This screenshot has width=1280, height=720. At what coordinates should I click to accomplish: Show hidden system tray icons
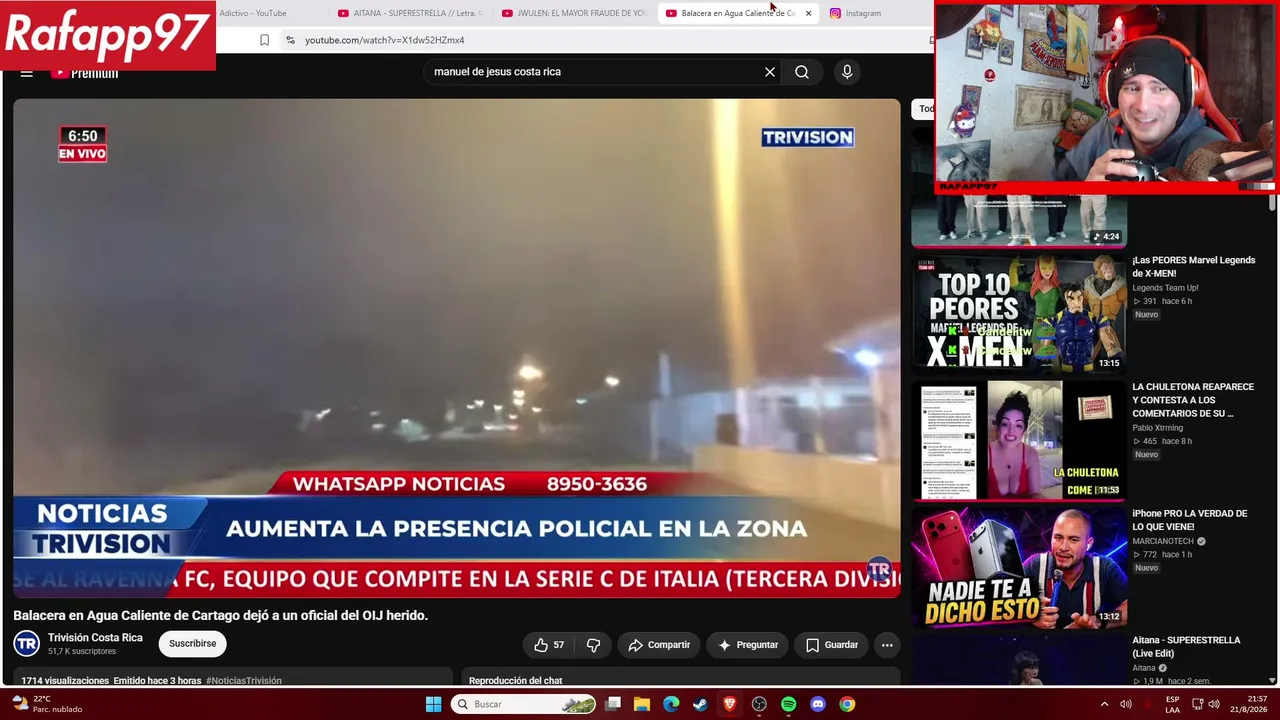click(x=1104, y=704)
